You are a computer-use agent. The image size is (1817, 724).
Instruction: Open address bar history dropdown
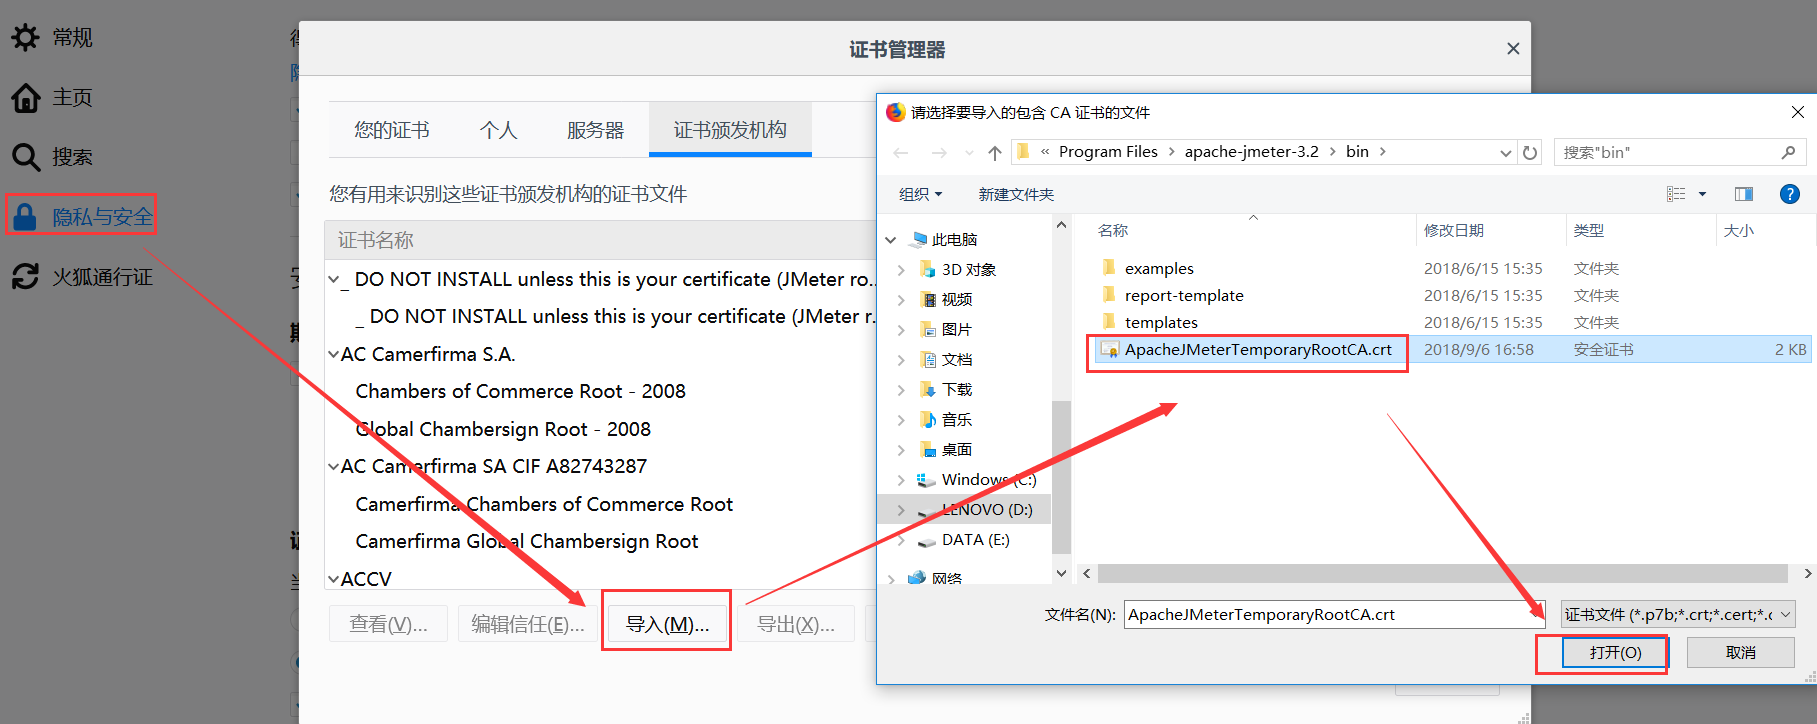[1505, 153]
